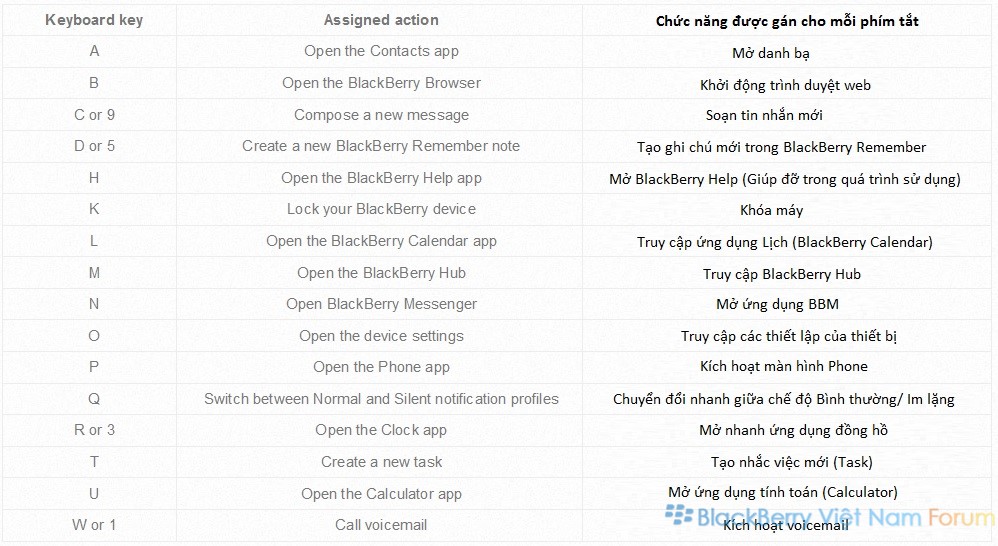Viewport: 998px width, 546px height.
Task: Click 'Open the BlackBerry Browser' cell
Action: pos(381,83)
